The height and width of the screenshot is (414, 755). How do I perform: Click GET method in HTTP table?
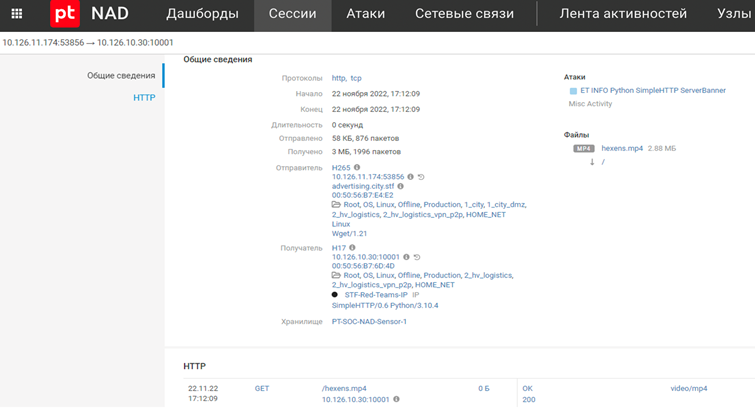click(x=262, y=388)
